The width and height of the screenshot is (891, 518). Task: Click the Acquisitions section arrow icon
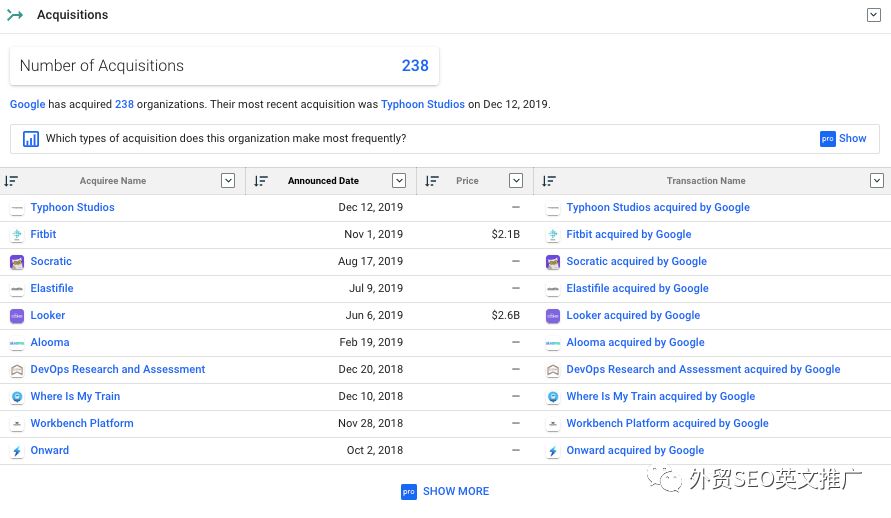[15, 15]
